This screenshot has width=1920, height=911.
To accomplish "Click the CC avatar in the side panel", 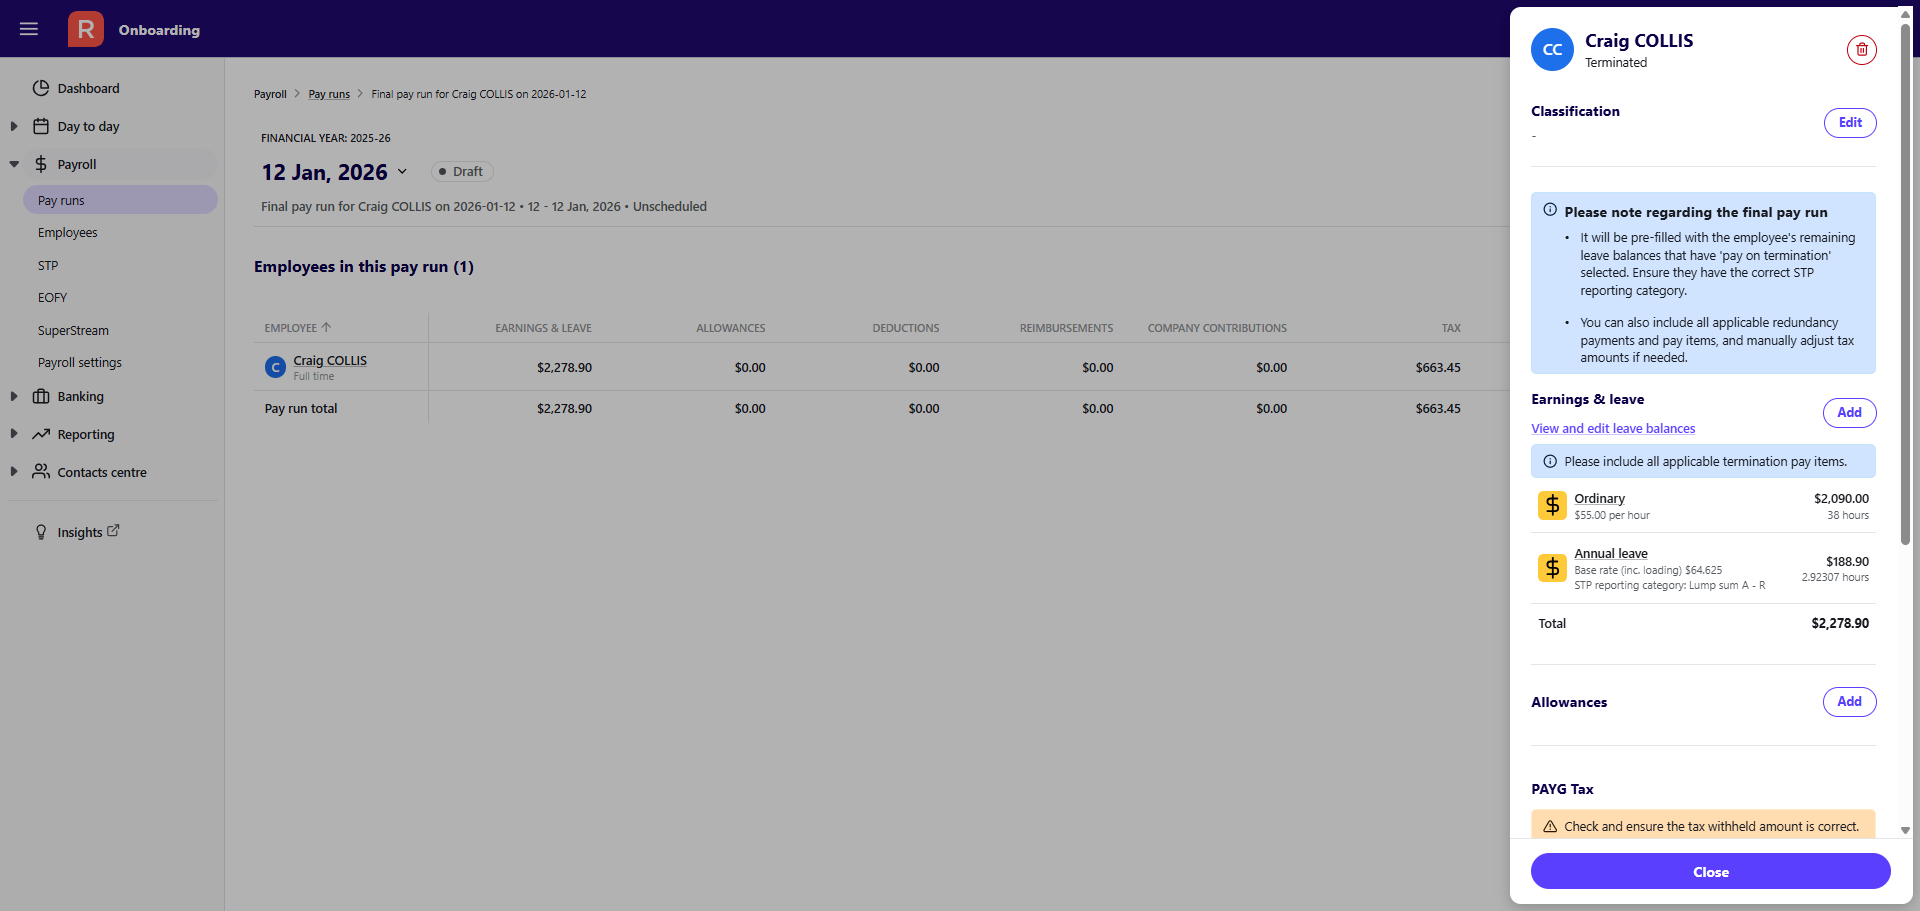I will [x=1552, y=50].
